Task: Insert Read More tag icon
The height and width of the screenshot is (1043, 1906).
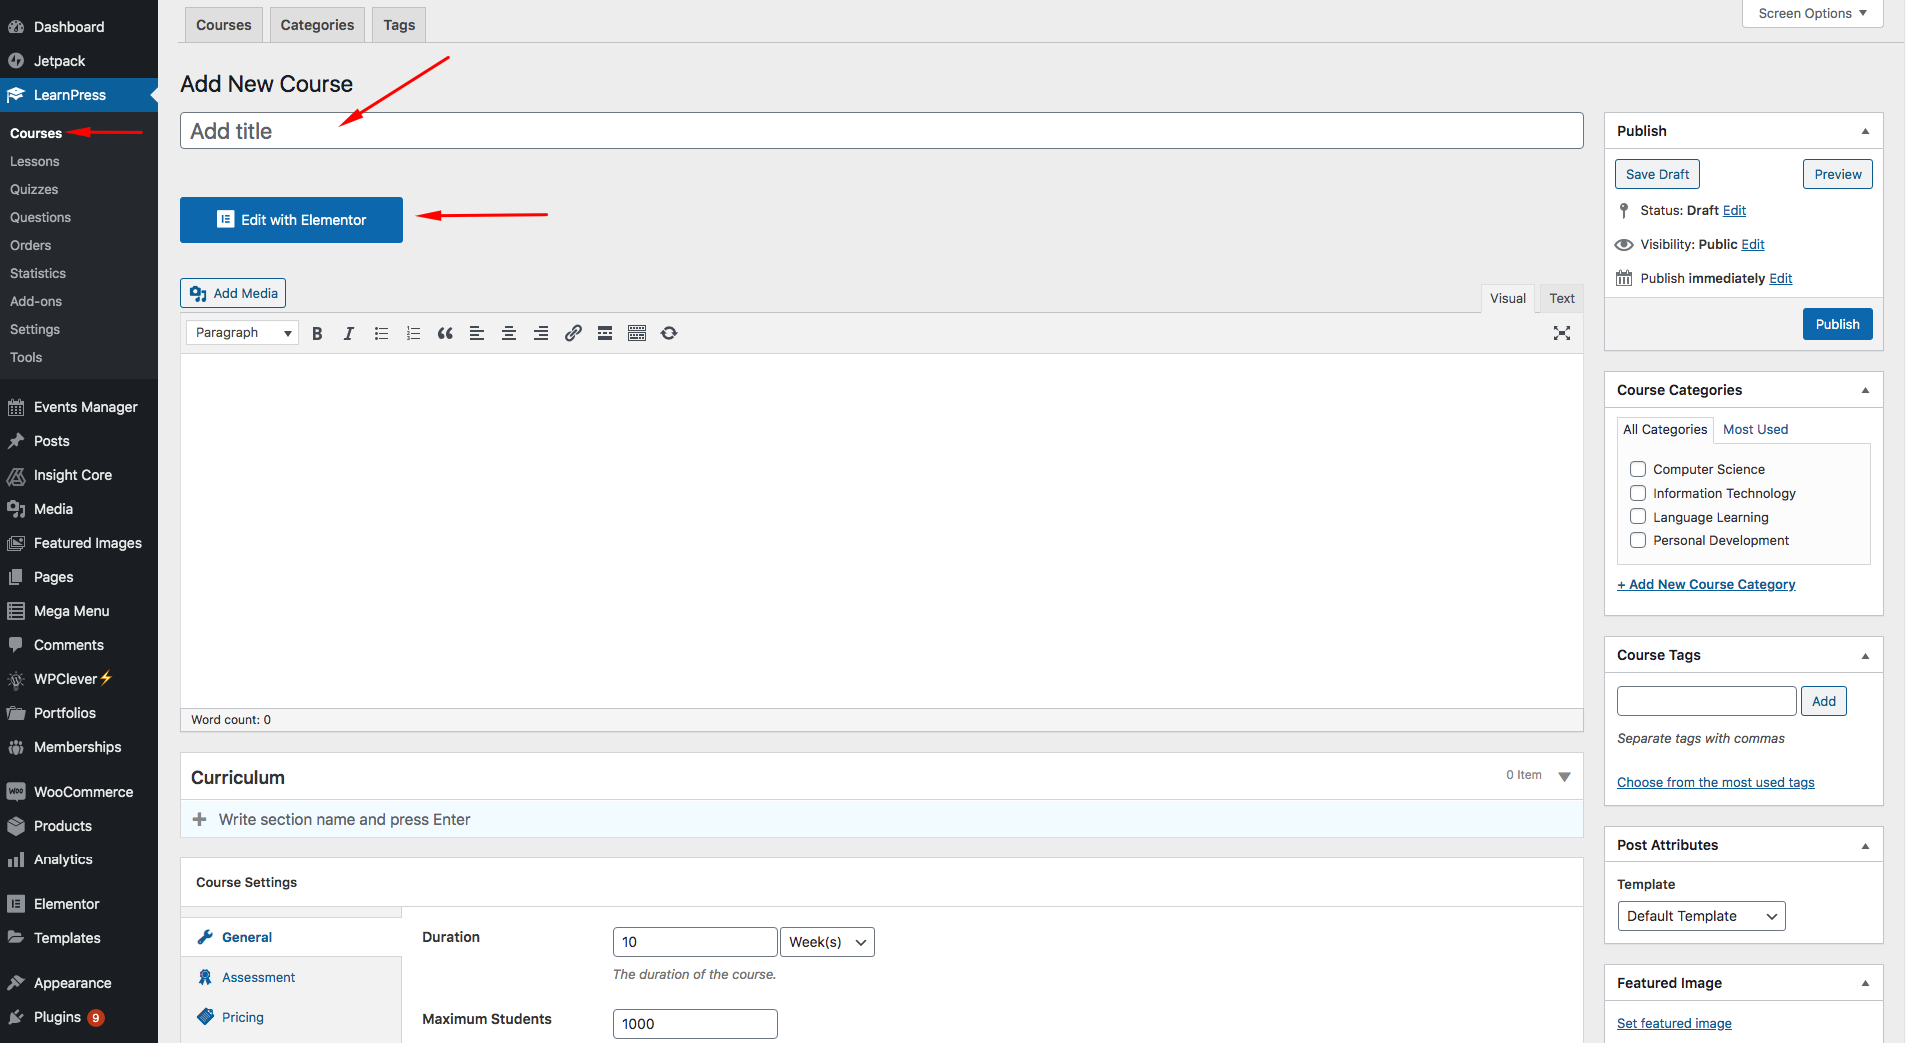Action: tap(605, 333)
